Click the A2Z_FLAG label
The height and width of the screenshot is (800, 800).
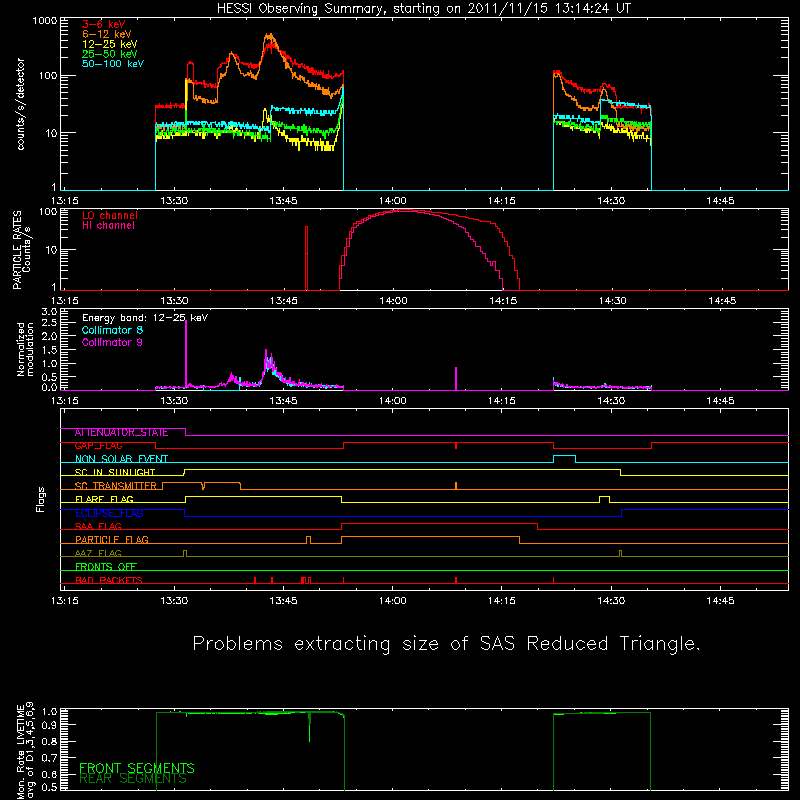(98, 553)
